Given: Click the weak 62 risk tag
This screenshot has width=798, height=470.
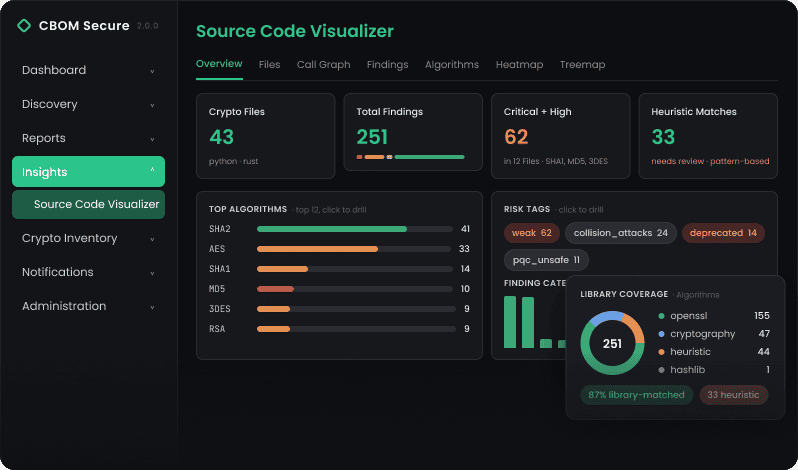Looking at the screenshot, I should point(532,233).
